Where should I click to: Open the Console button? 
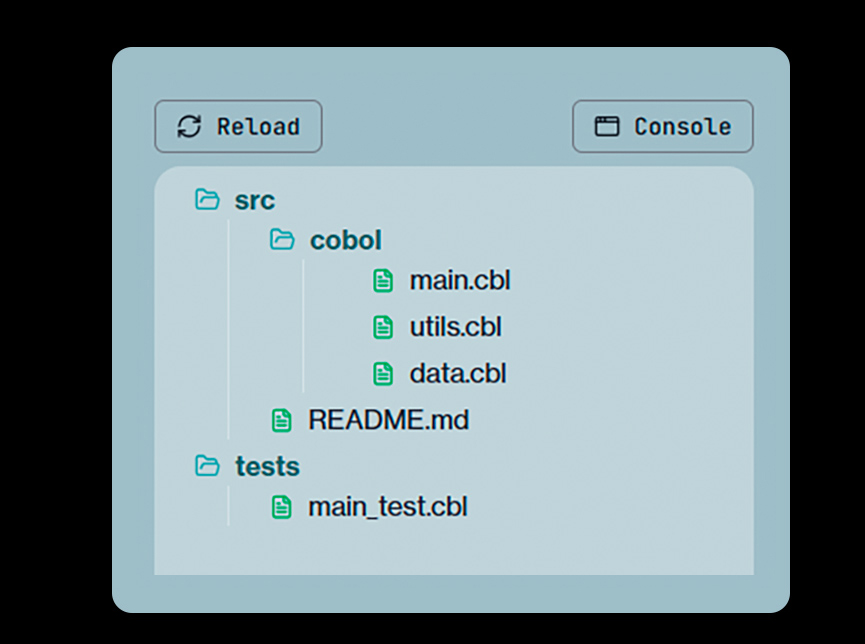(662, 126)
